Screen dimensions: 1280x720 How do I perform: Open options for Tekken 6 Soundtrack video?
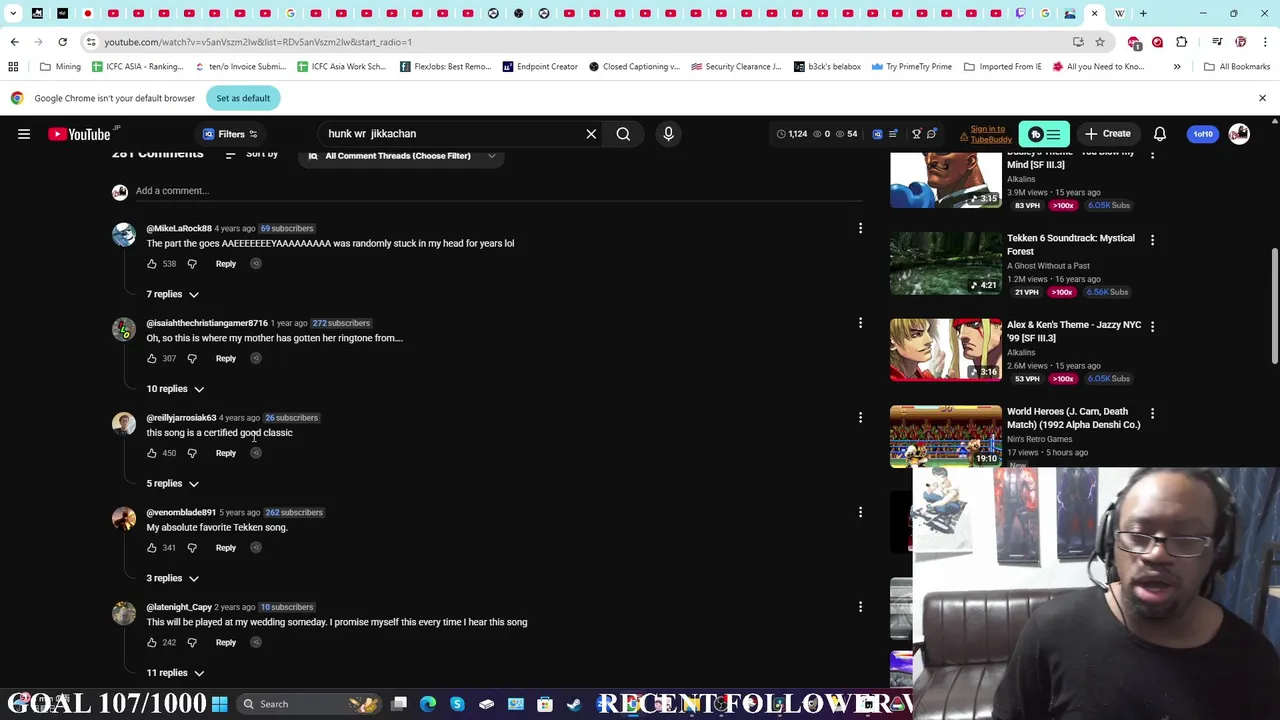pos(1152,240)
